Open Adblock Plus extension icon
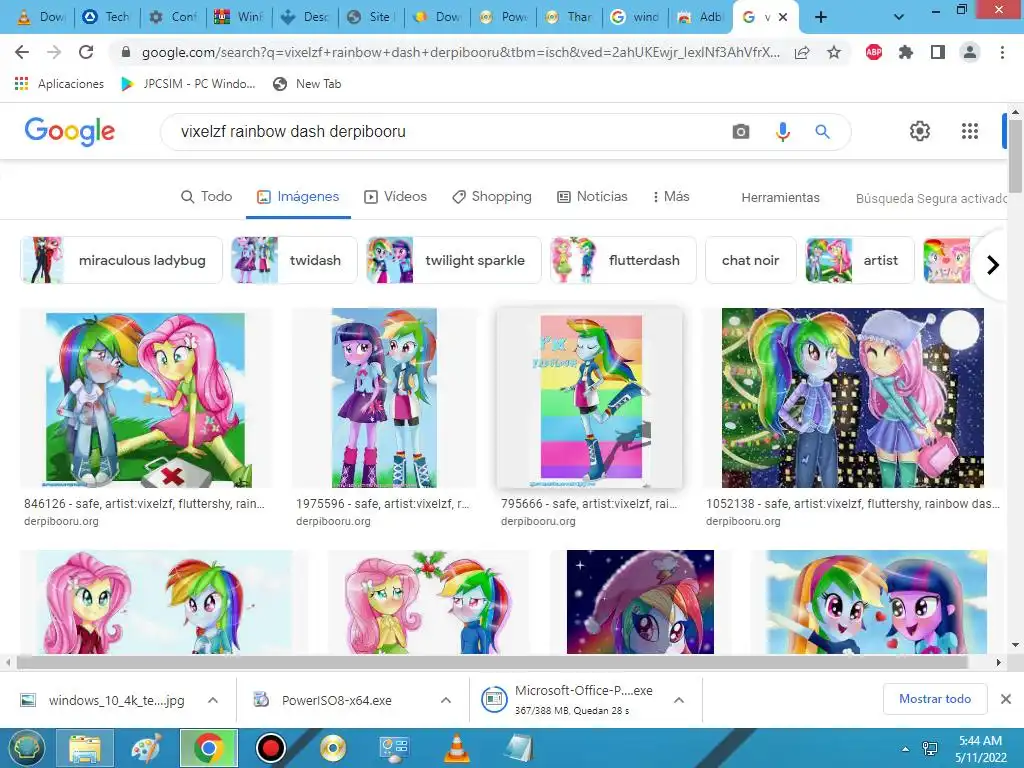Screen dimensions: 1024x768 [x=874, y=52]
